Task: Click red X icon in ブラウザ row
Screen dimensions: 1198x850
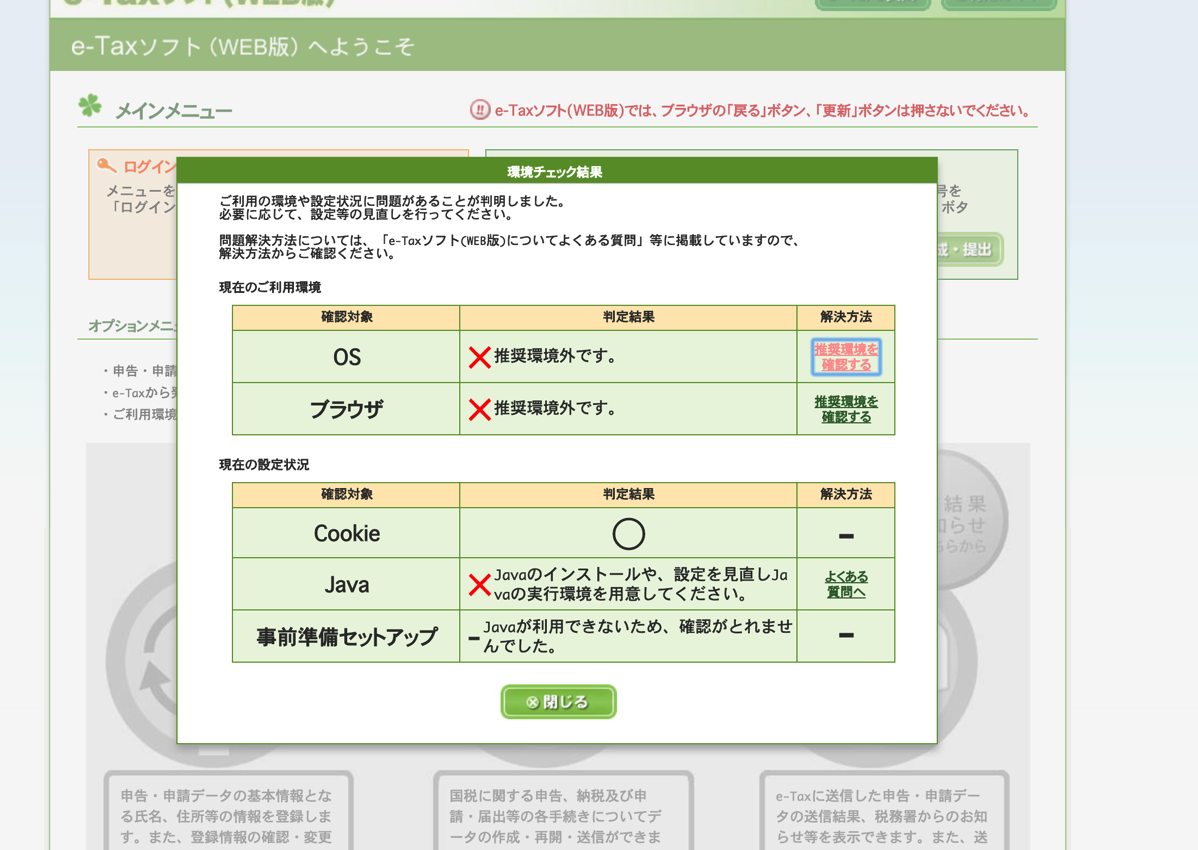Action: coord(480,409)
